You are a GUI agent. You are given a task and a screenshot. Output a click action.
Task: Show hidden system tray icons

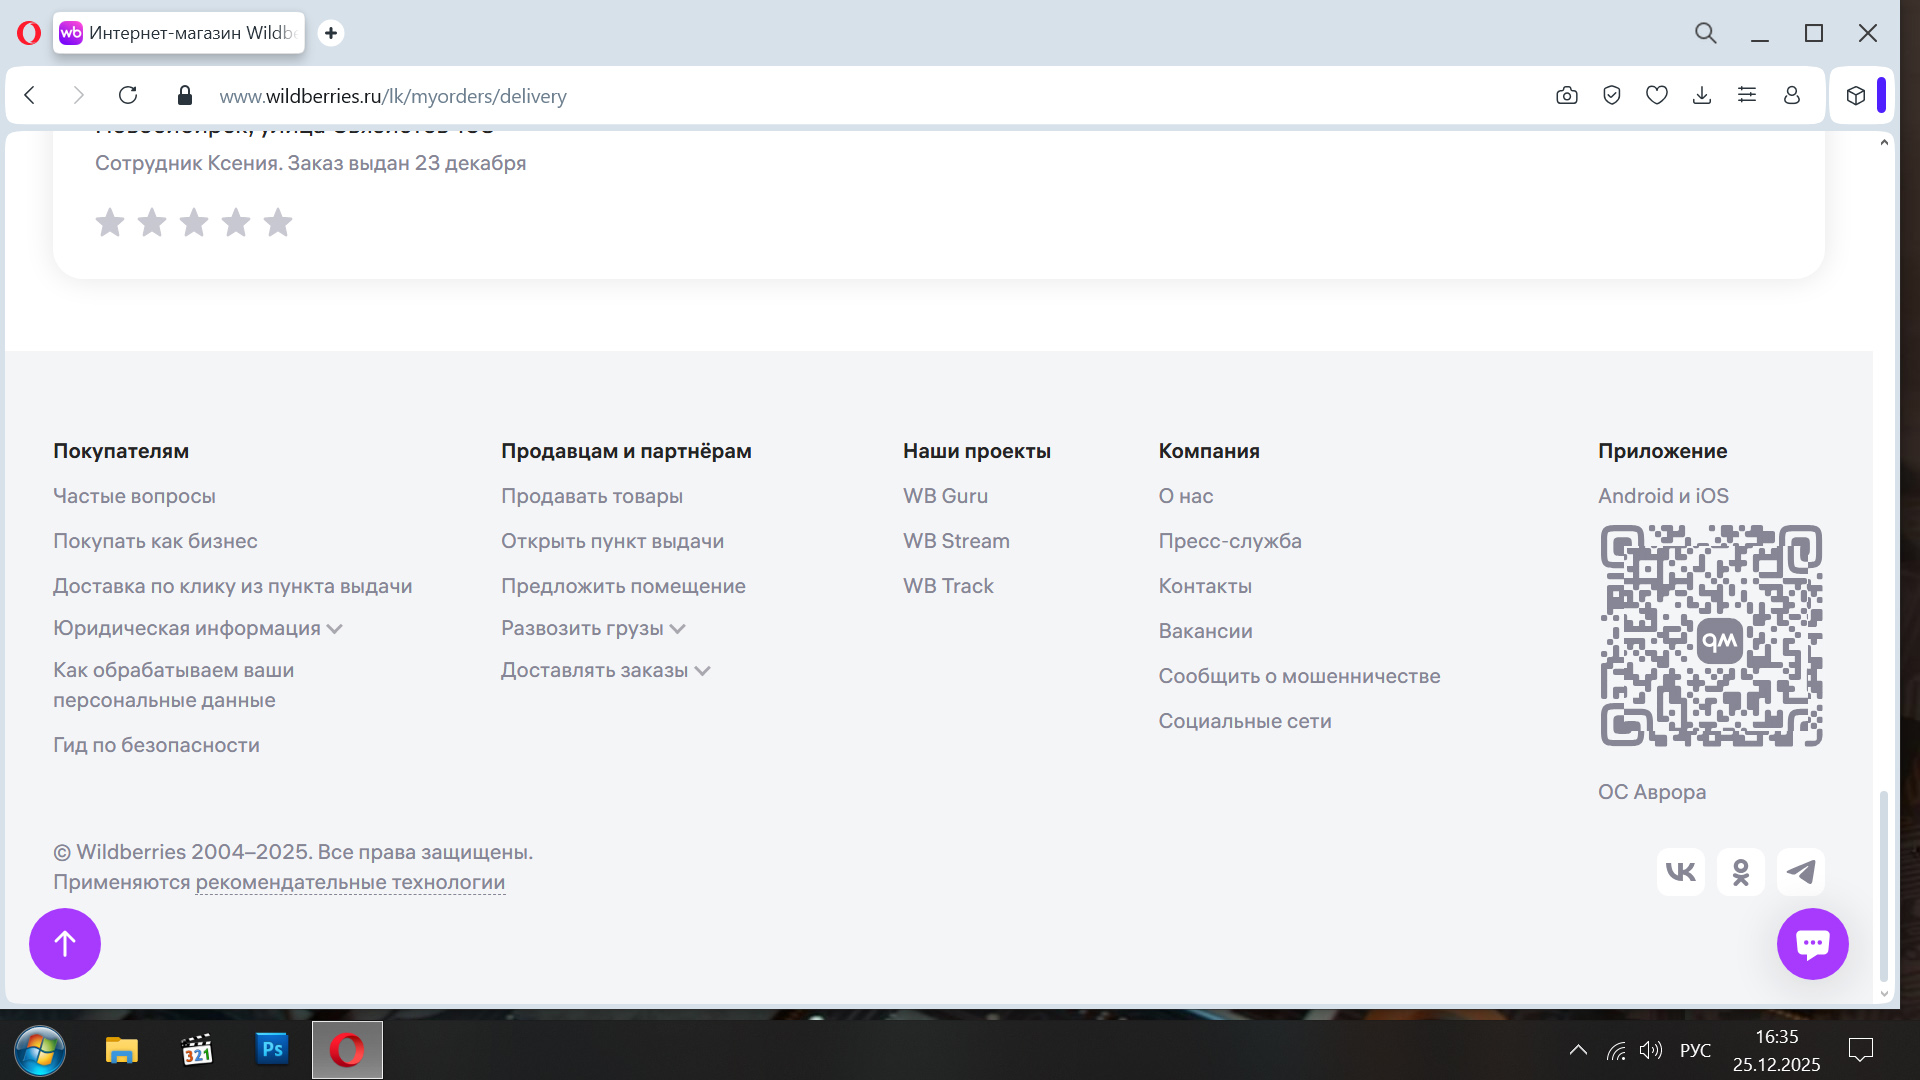tap(1578, 1050)
